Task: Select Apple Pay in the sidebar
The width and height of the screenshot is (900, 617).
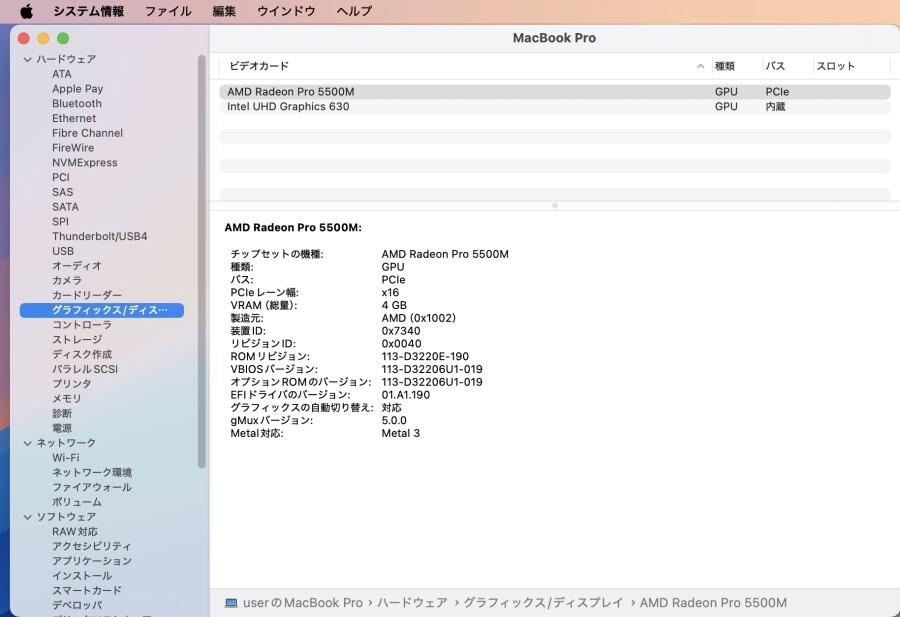Action: coord(77,89)
